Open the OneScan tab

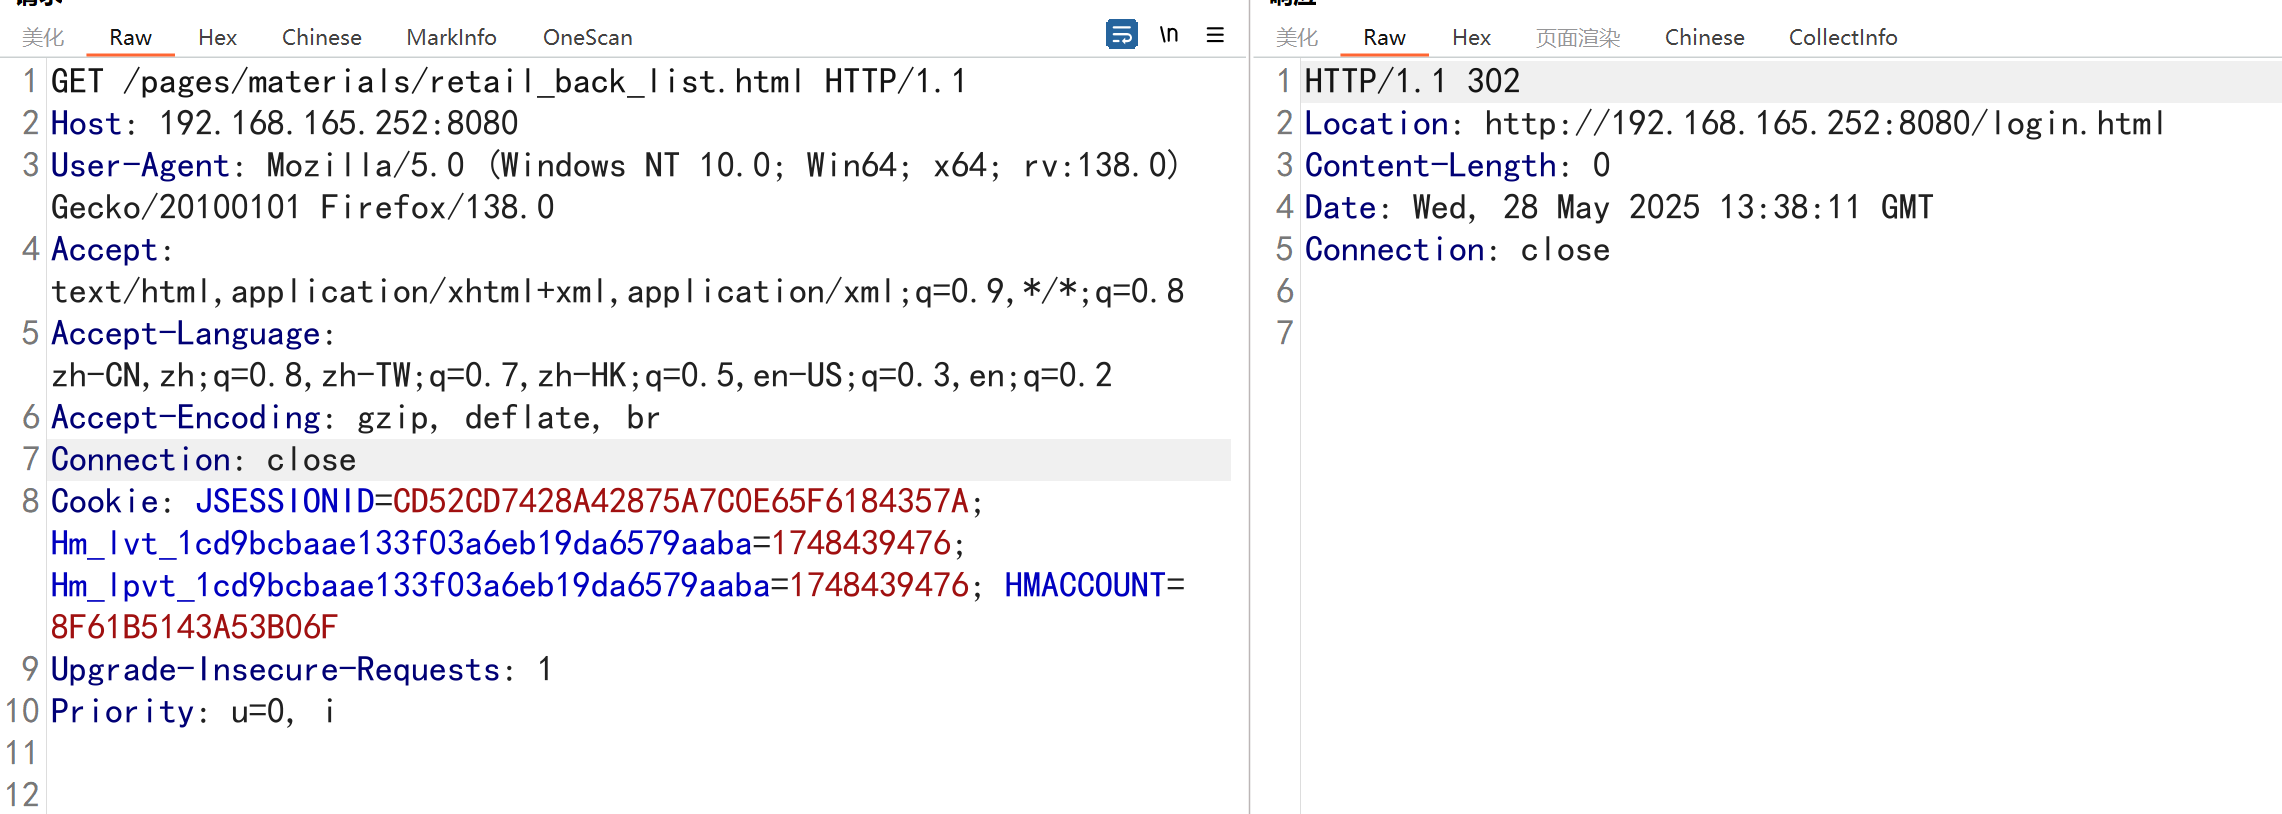587,38
